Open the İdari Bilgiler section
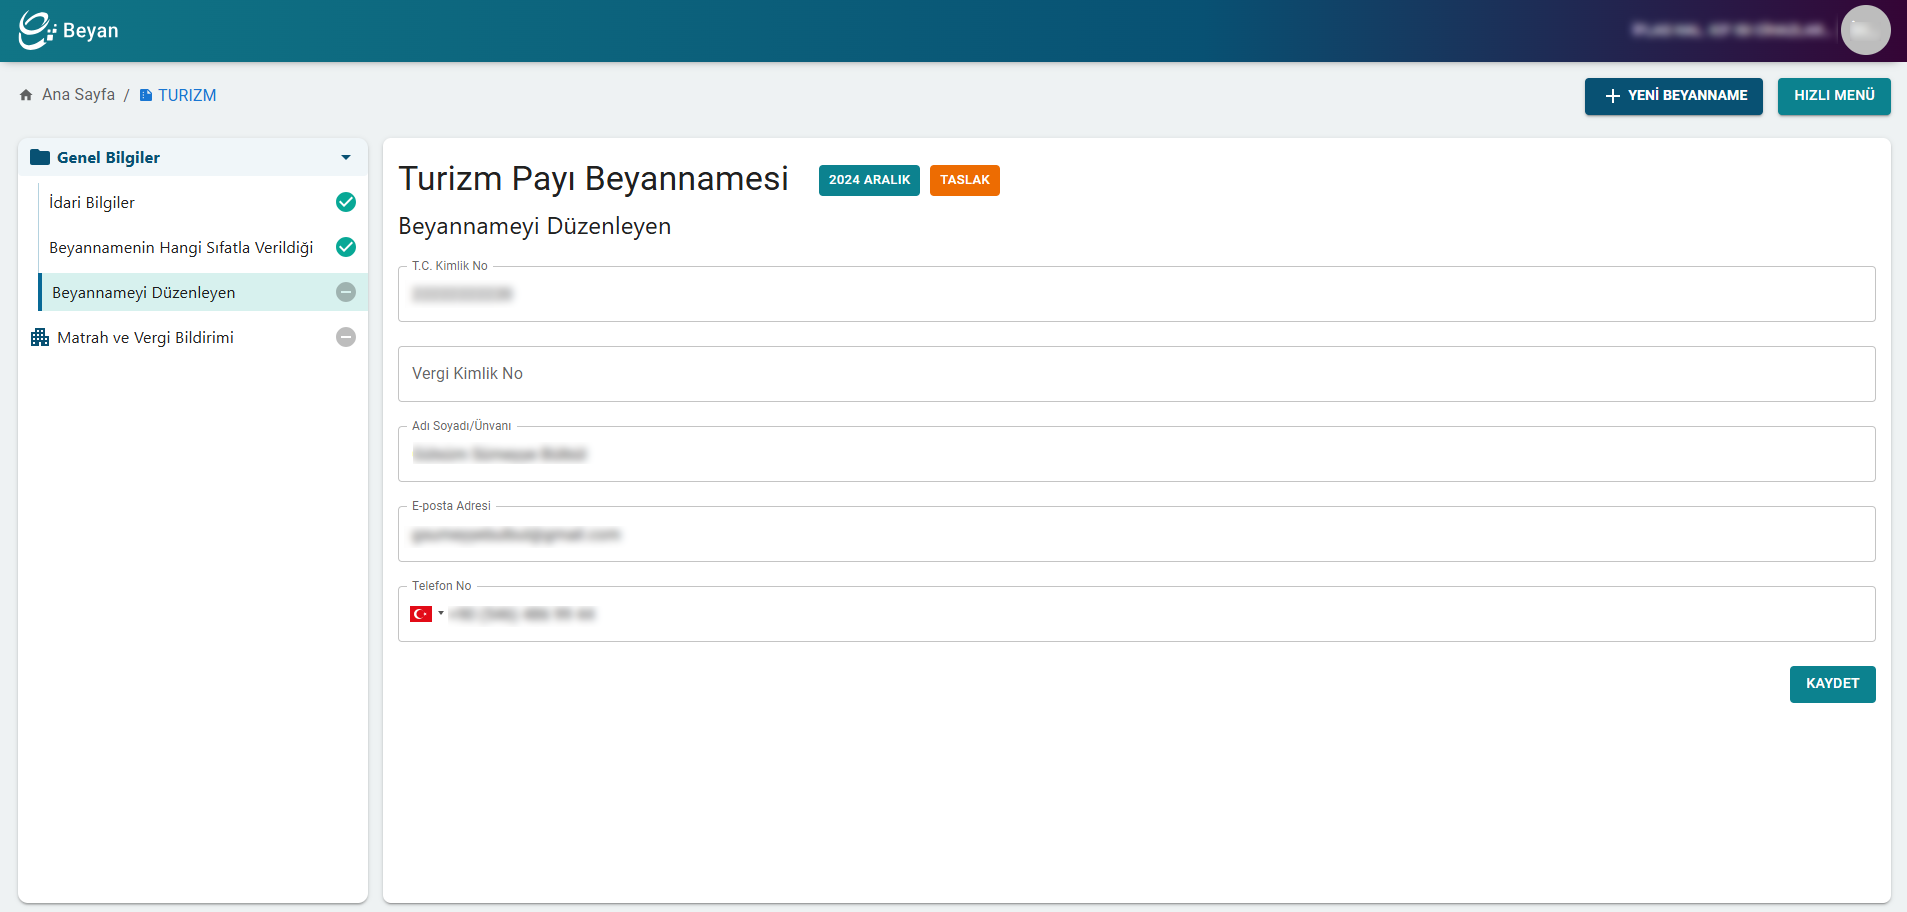This screenshot has width=1907, height=912. (204, 202)
